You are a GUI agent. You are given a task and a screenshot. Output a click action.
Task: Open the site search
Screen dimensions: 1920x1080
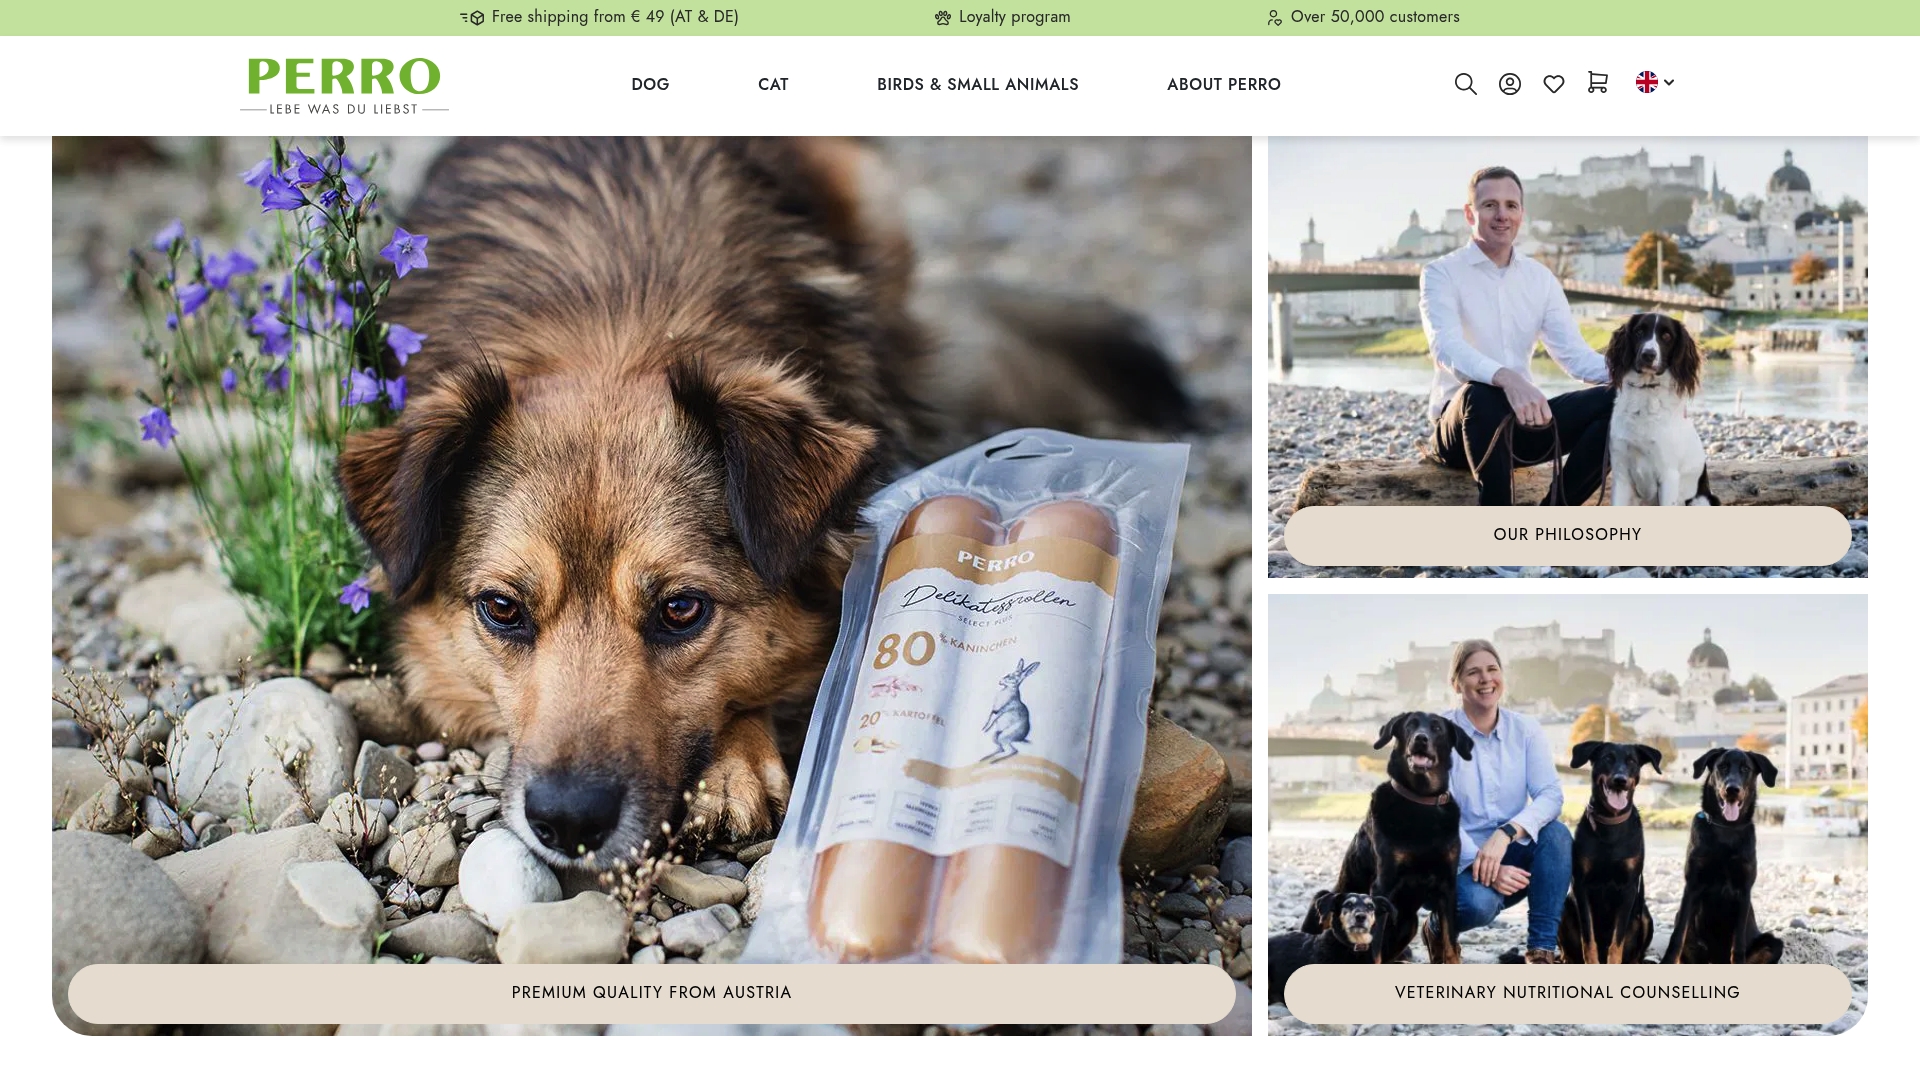point(1465,84)
